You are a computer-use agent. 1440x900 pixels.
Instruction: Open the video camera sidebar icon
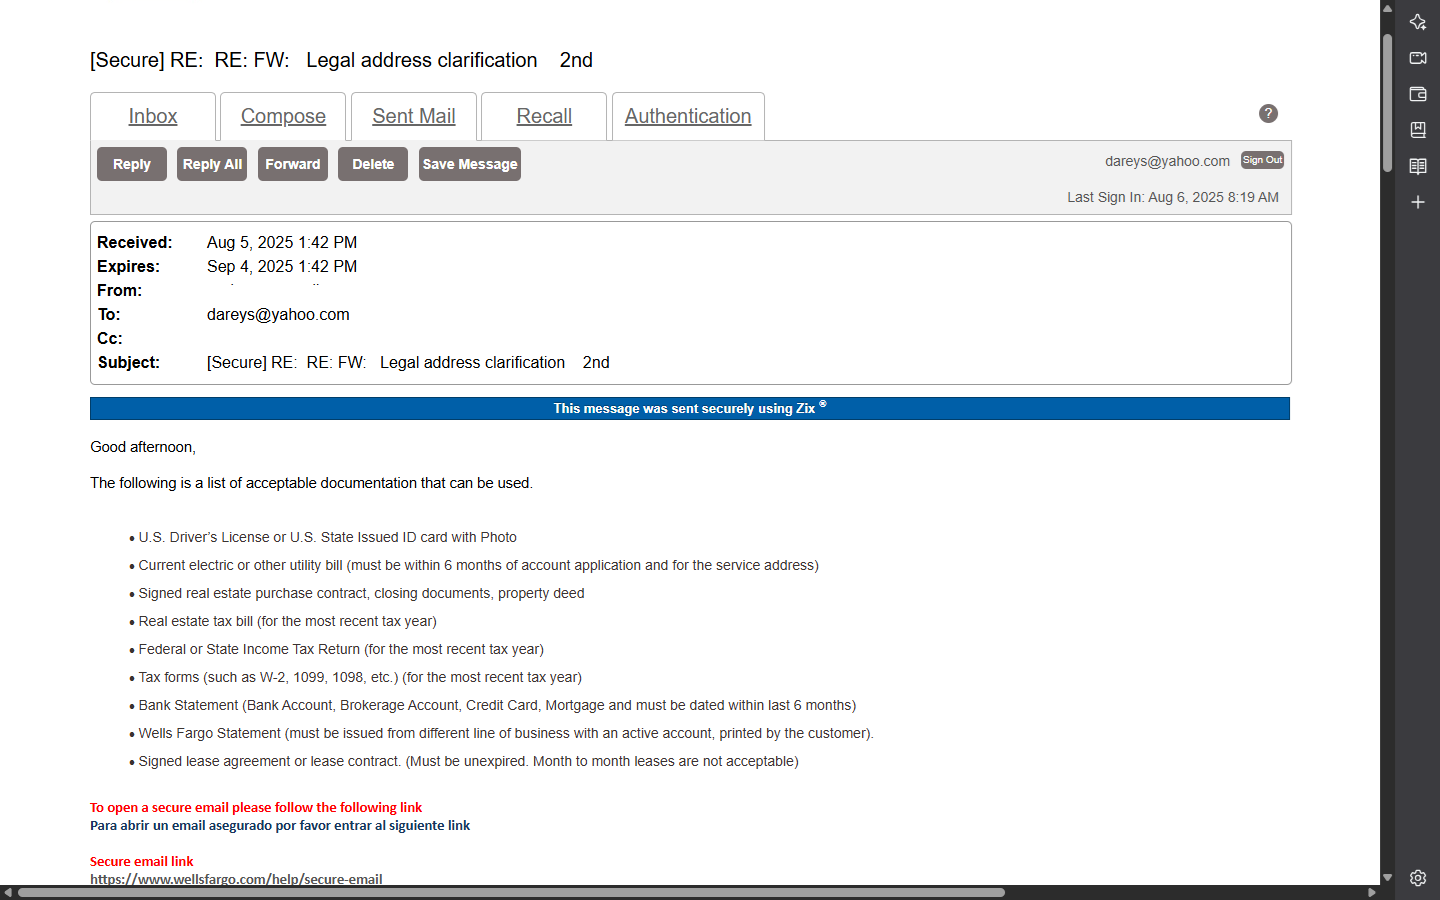click(1418, 58)
